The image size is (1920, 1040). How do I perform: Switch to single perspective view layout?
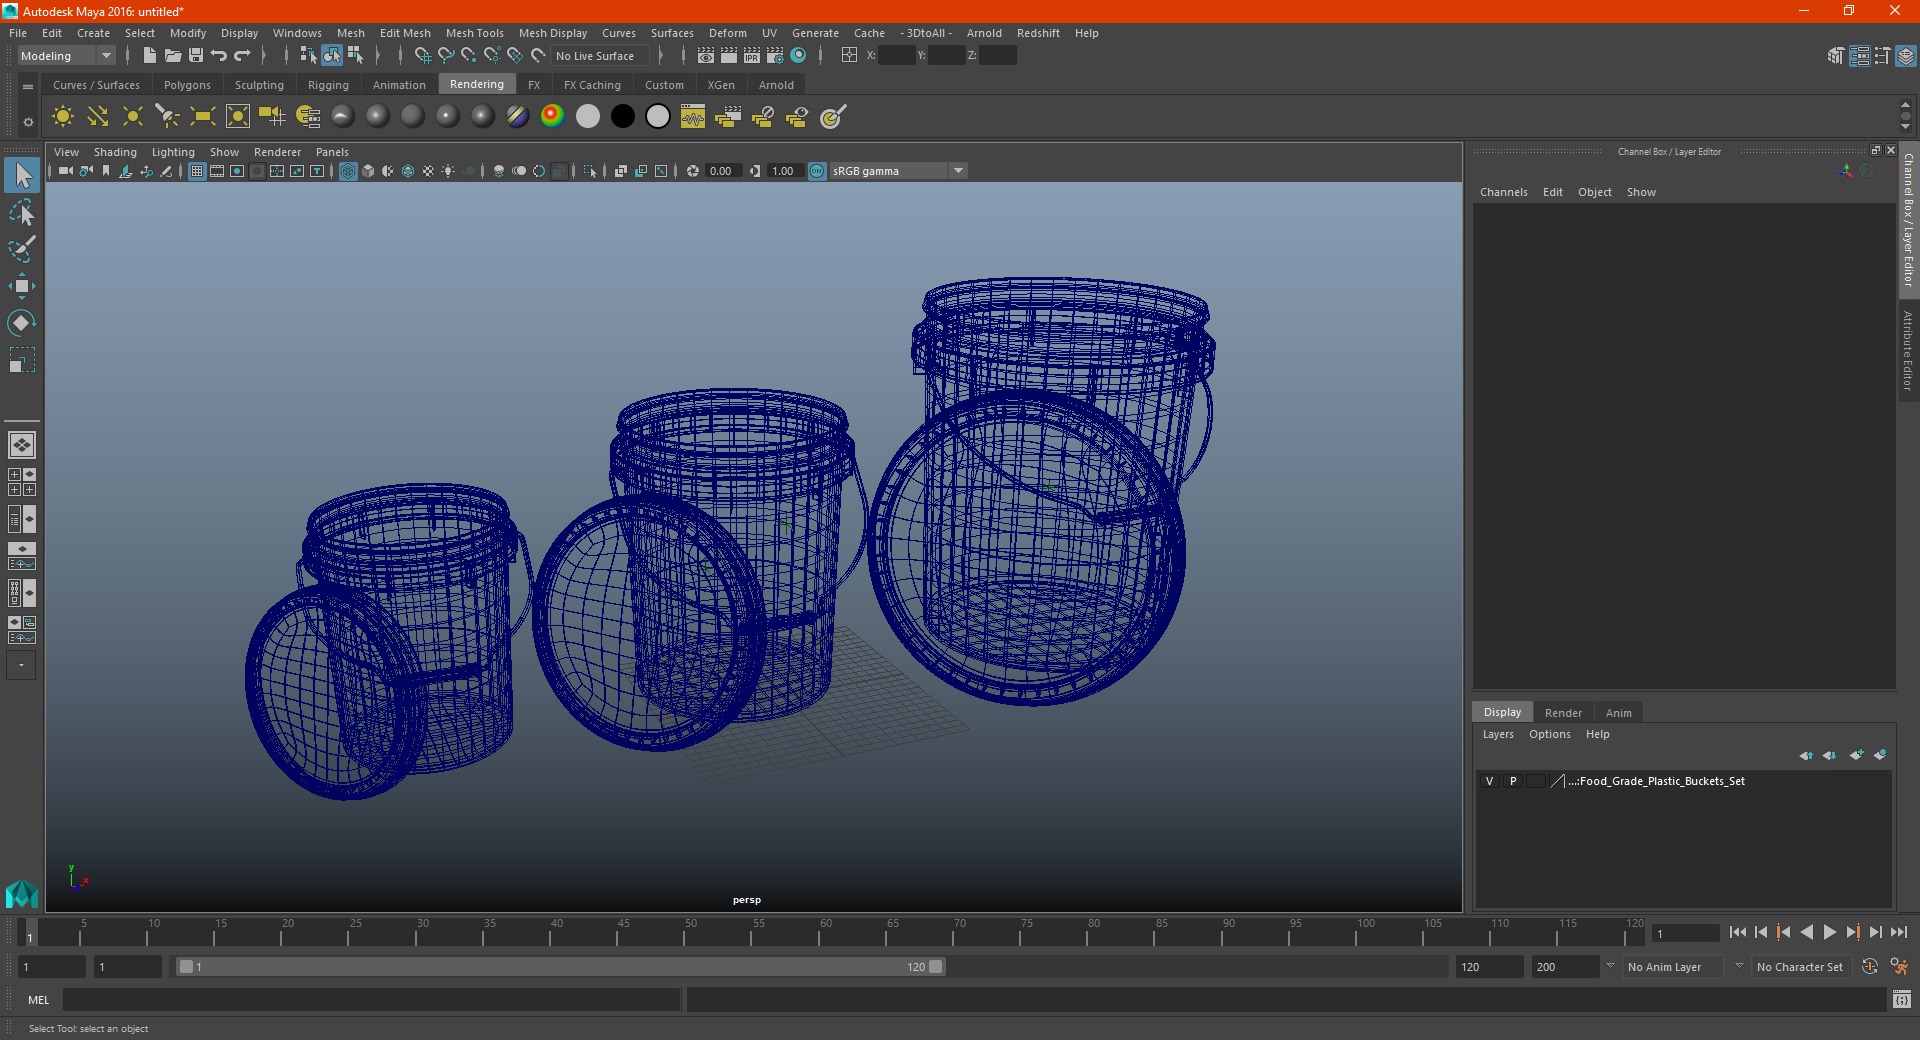pos(22,445)
